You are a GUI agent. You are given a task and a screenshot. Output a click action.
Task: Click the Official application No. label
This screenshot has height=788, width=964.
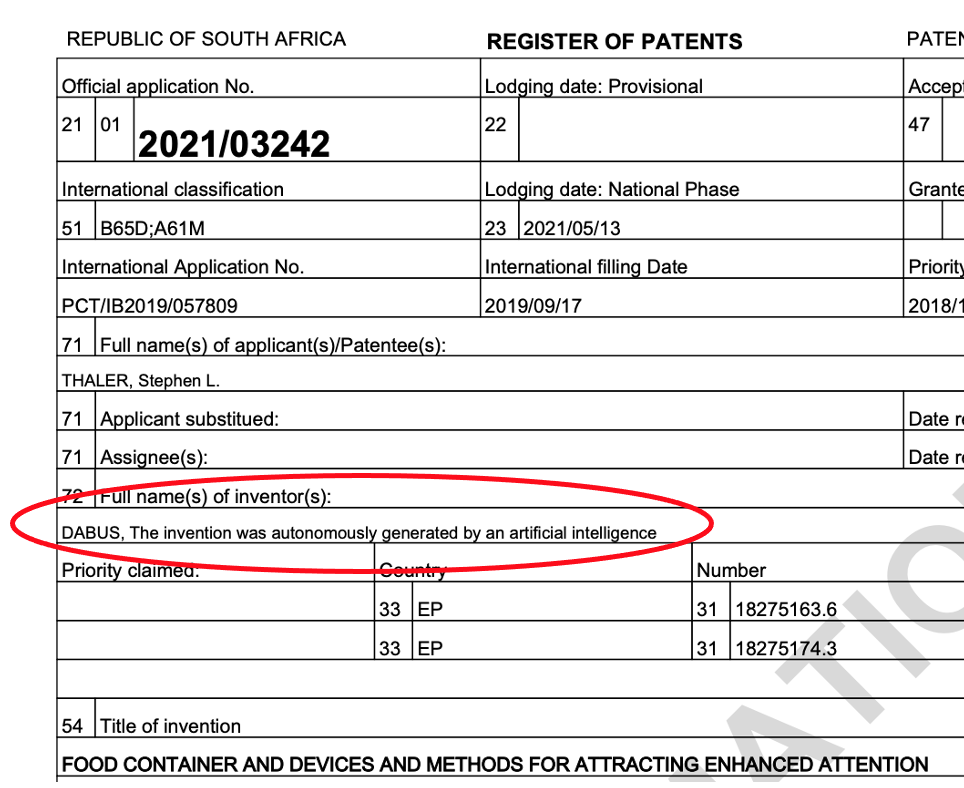(x=158, y=87)
